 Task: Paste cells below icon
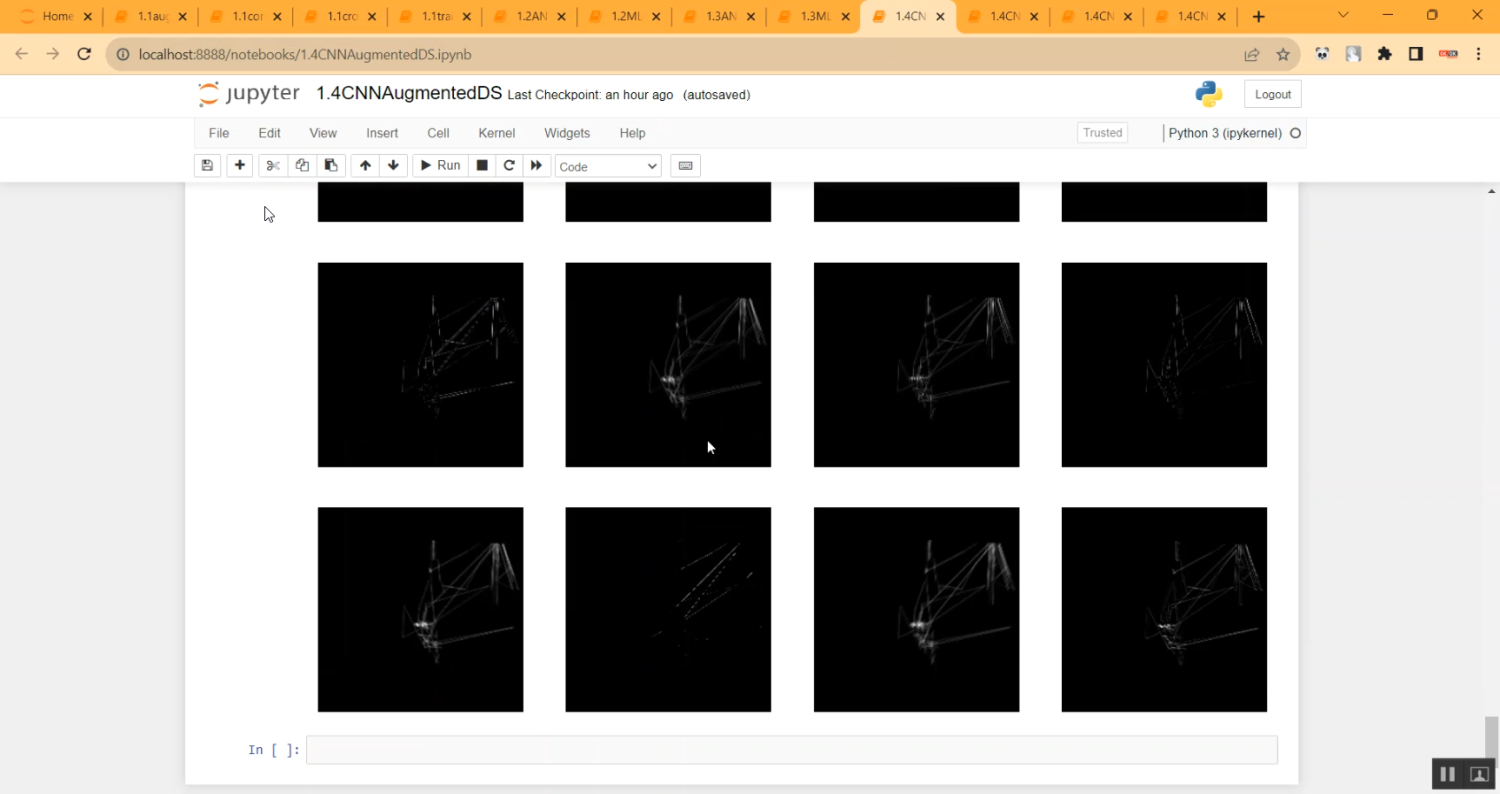pyautogui.click(x=330, y=165)
